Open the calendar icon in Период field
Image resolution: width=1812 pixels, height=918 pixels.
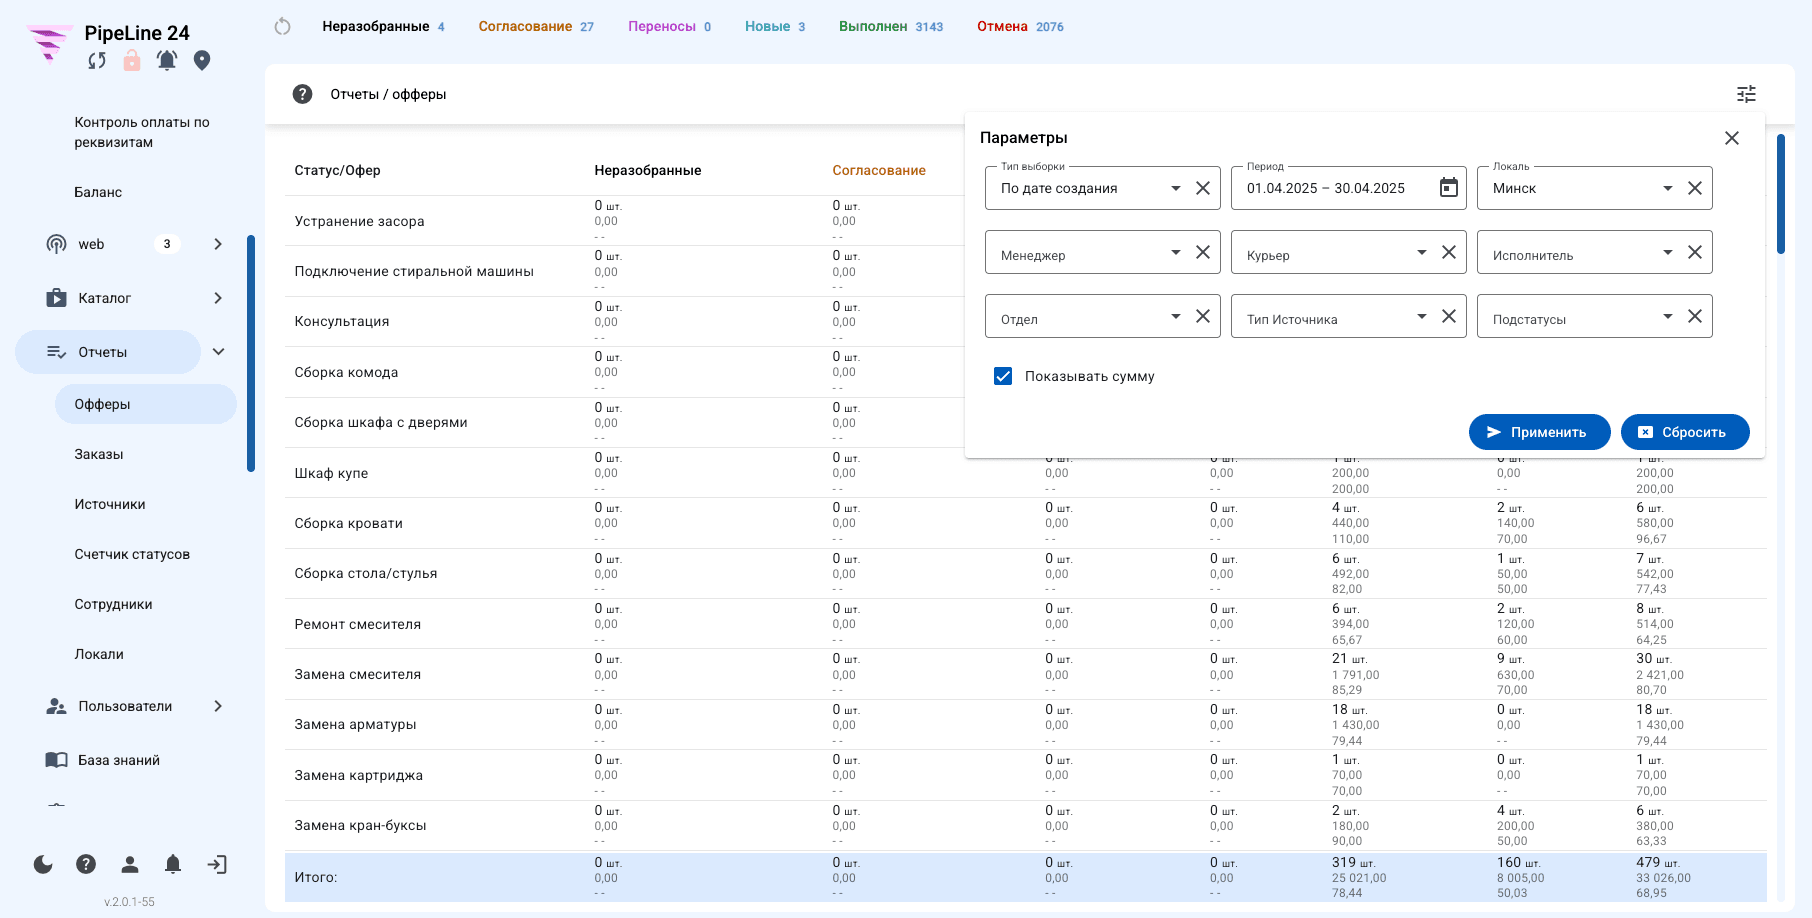pyautogui.click(x=1448, y=188)
